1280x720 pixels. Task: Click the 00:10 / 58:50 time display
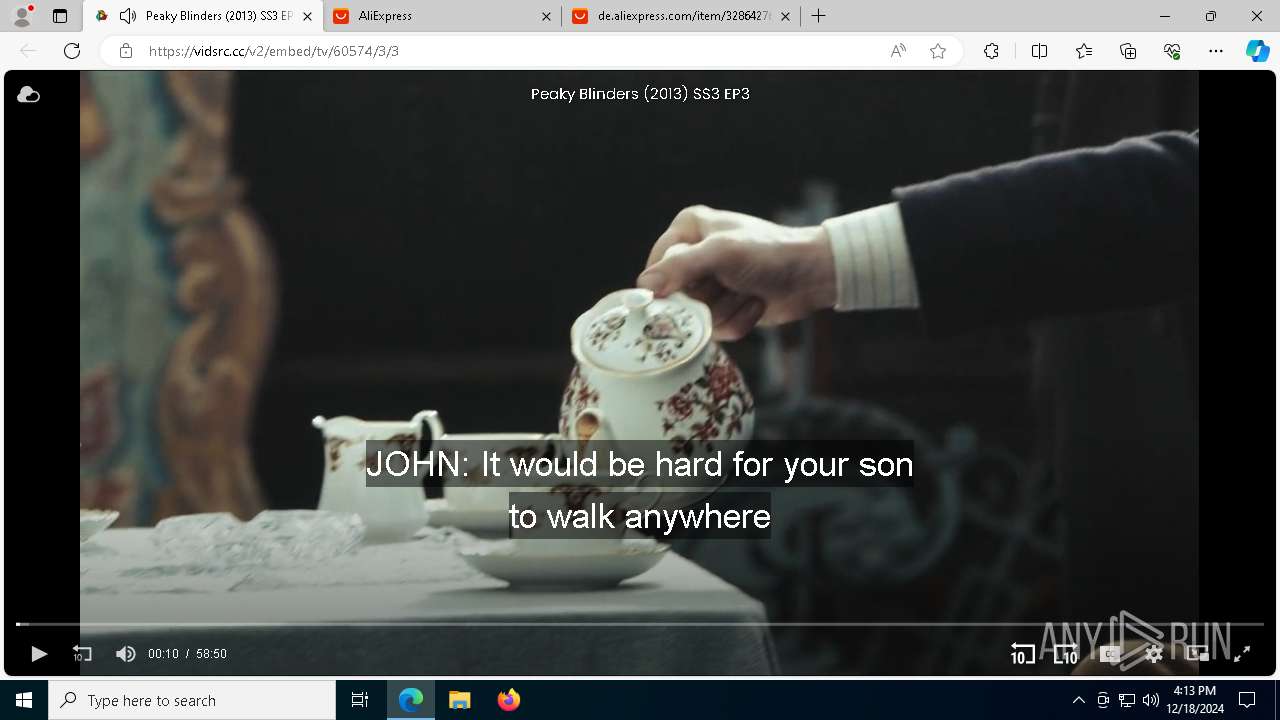tap(187, 654)
